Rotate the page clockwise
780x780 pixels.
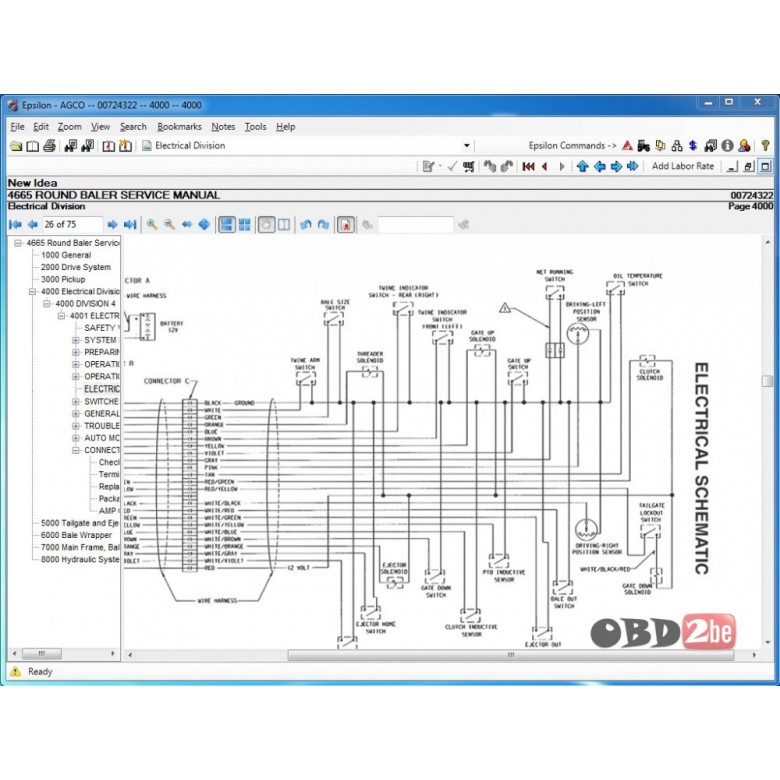pyautogui.click(x=323, y=225)
